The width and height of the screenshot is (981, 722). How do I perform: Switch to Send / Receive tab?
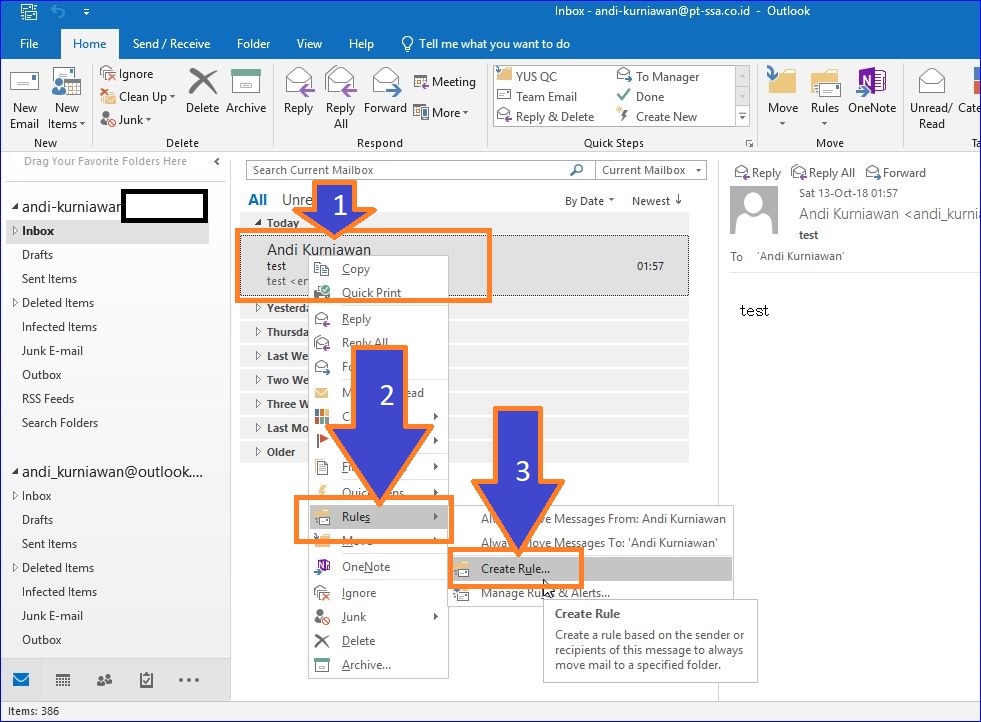coord(171,44)
